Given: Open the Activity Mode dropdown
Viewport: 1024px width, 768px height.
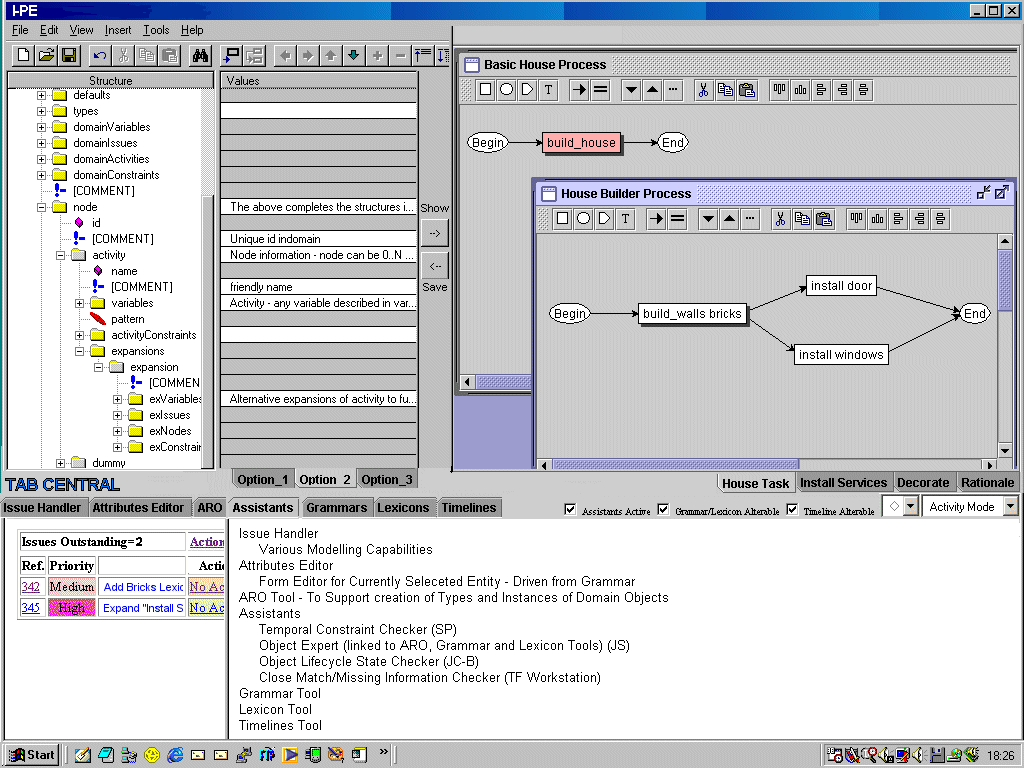Looking at the screenshot, I should coord(1009,507).
